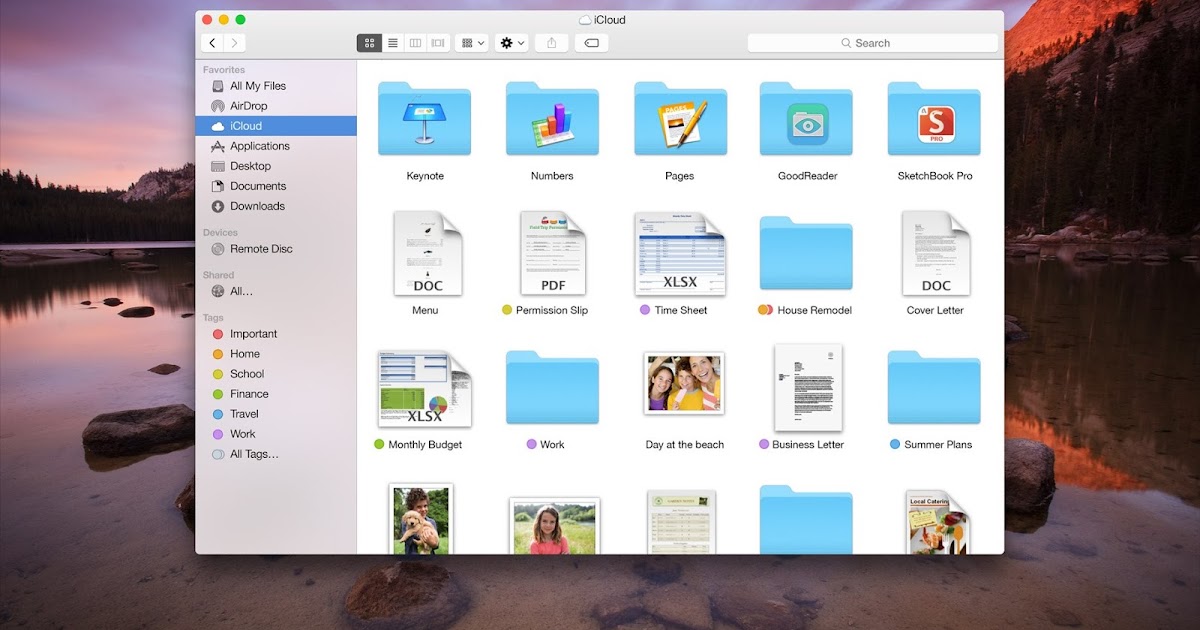Open the Pages app icon
Screen dimensions: 1200x630
pos(679,119)
